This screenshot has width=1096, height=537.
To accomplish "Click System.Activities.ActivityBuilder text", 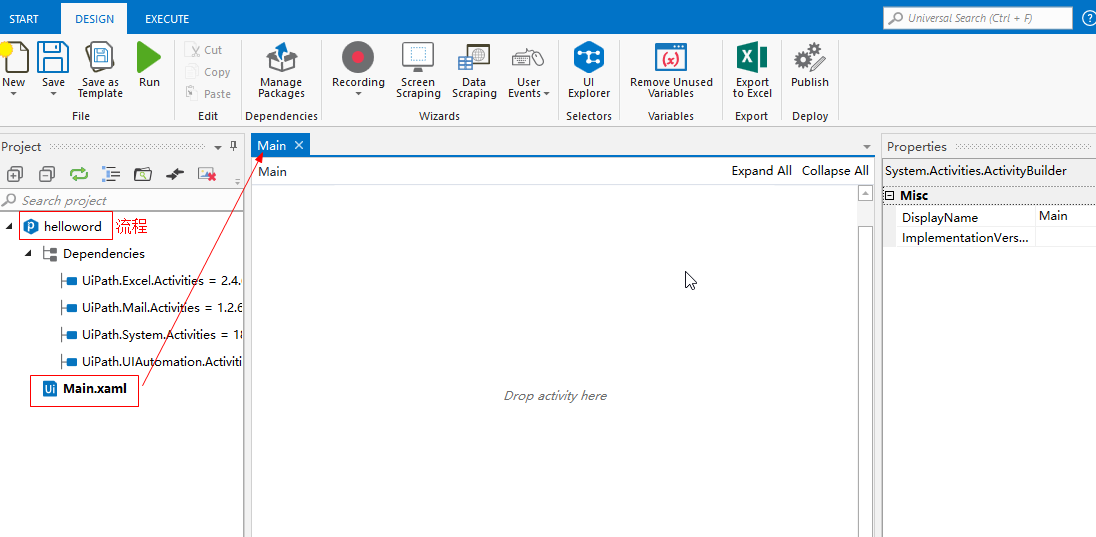I will point(976,171).
